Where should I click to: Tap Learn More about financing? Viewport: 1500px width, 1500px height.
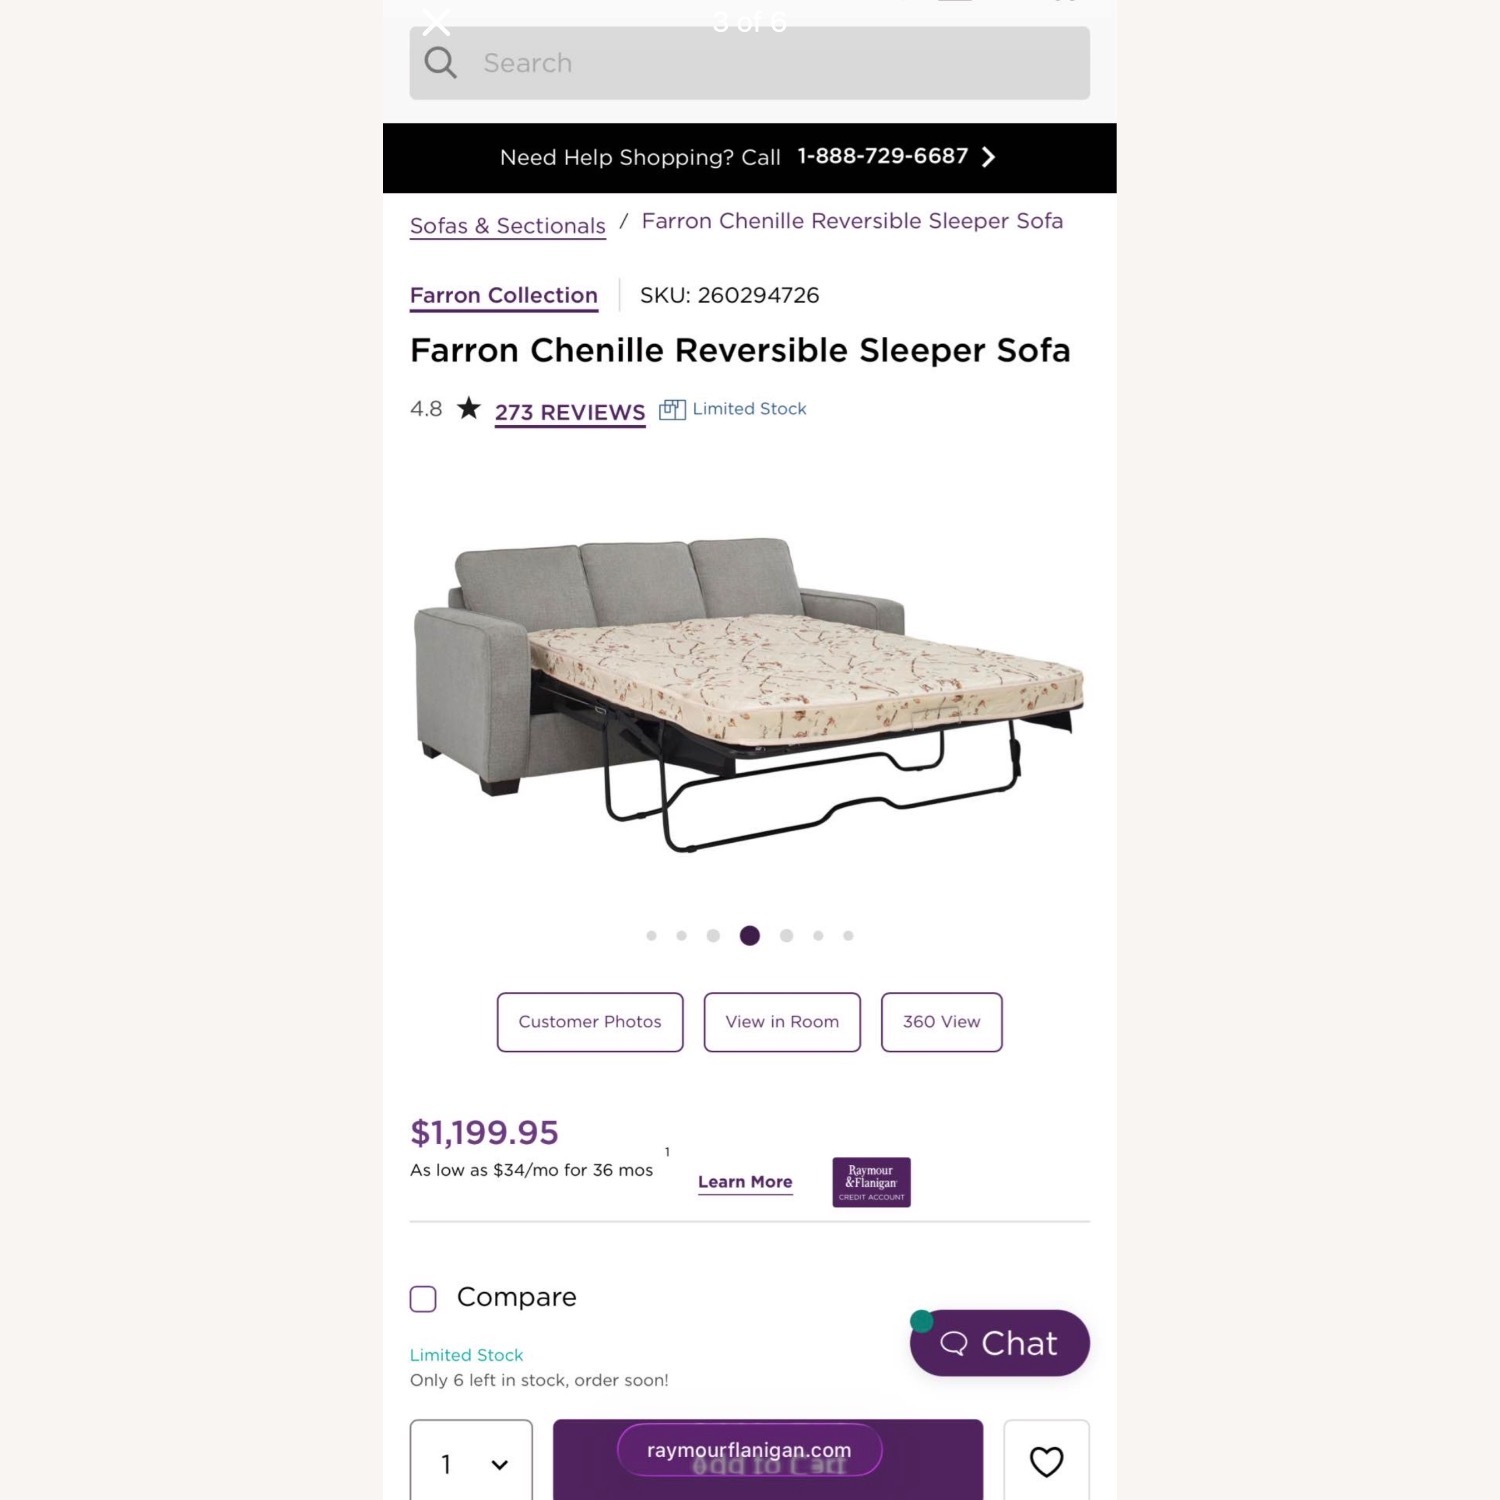744,1181
